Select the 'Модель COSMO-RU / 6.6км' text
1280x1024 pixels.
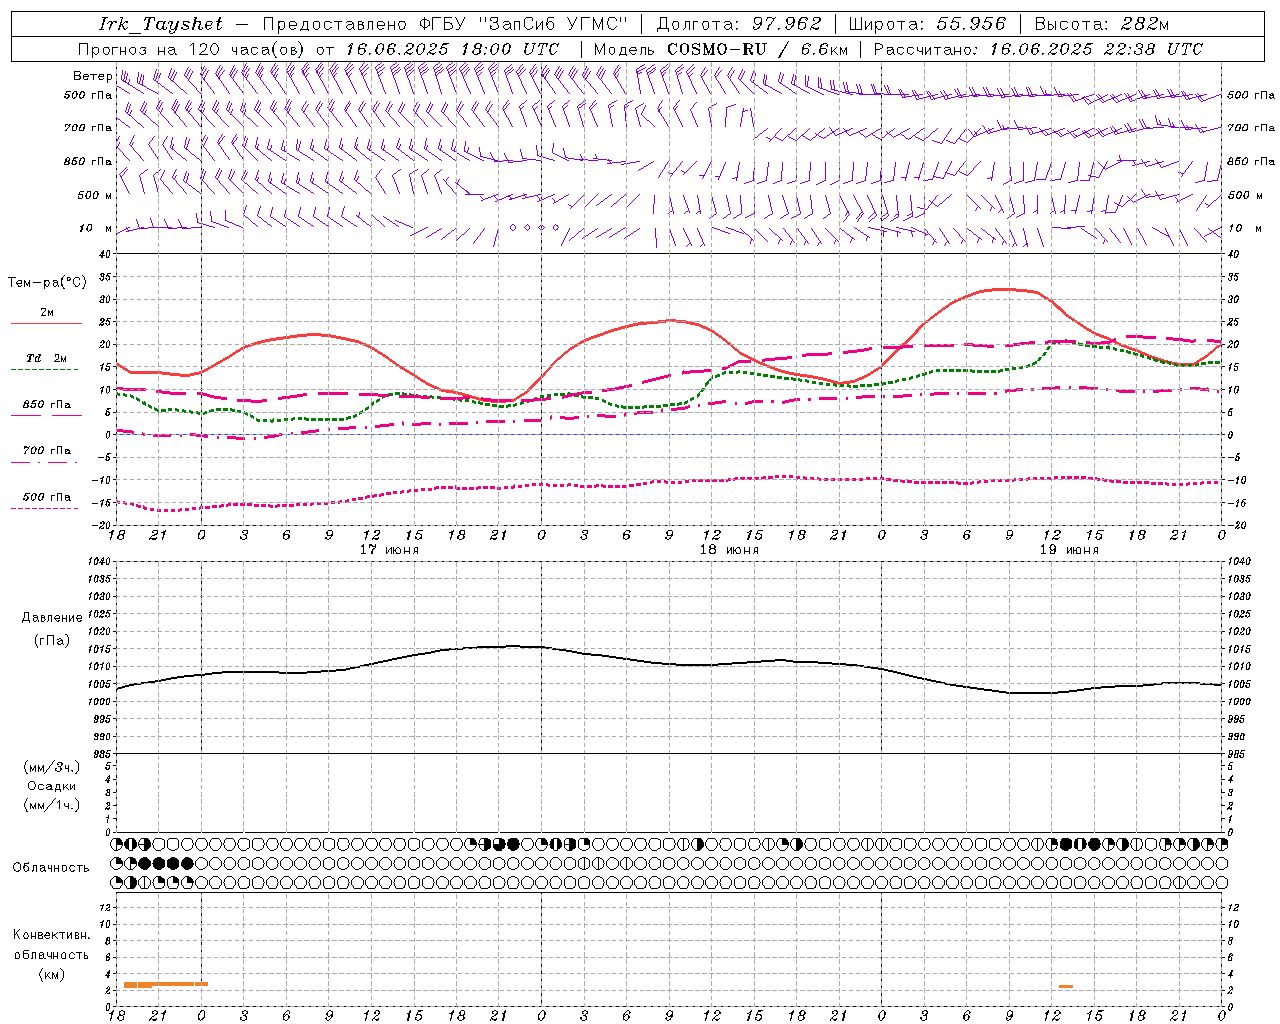tap(721, 49)
